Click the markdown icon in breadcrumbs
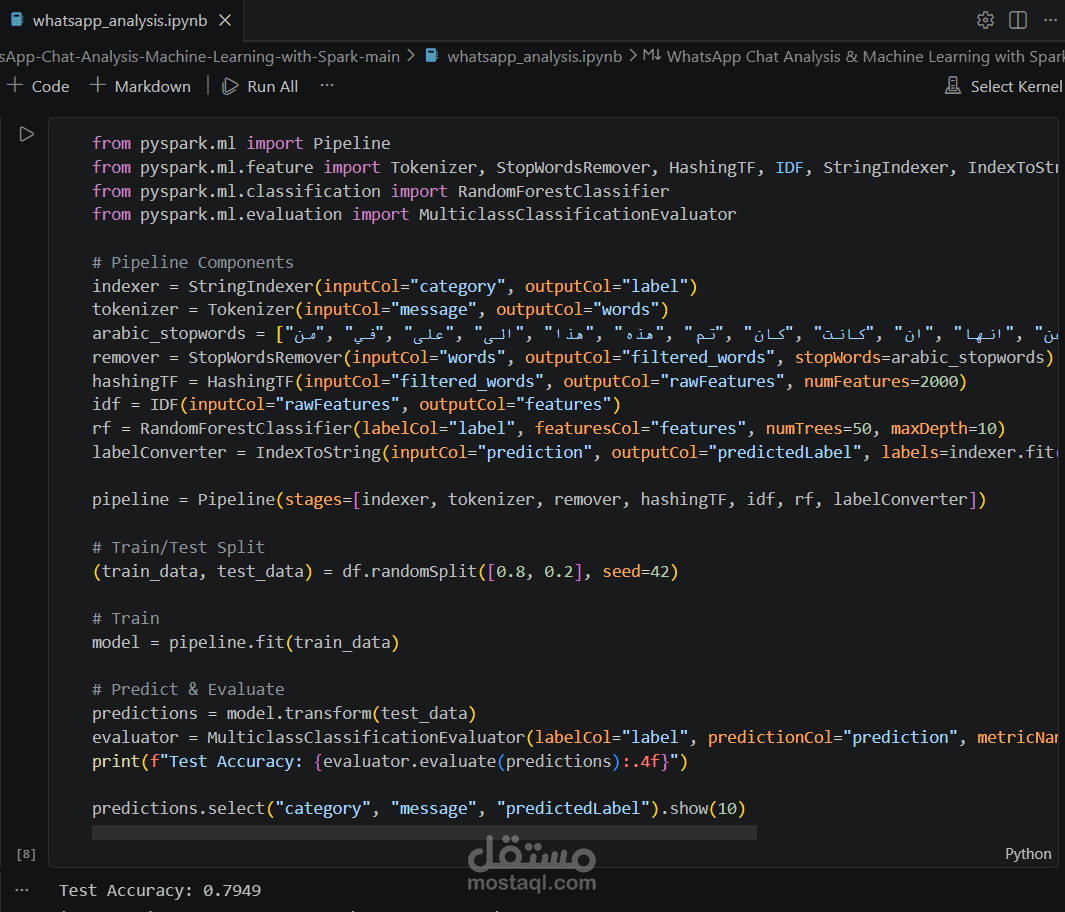 coord(651,55)
